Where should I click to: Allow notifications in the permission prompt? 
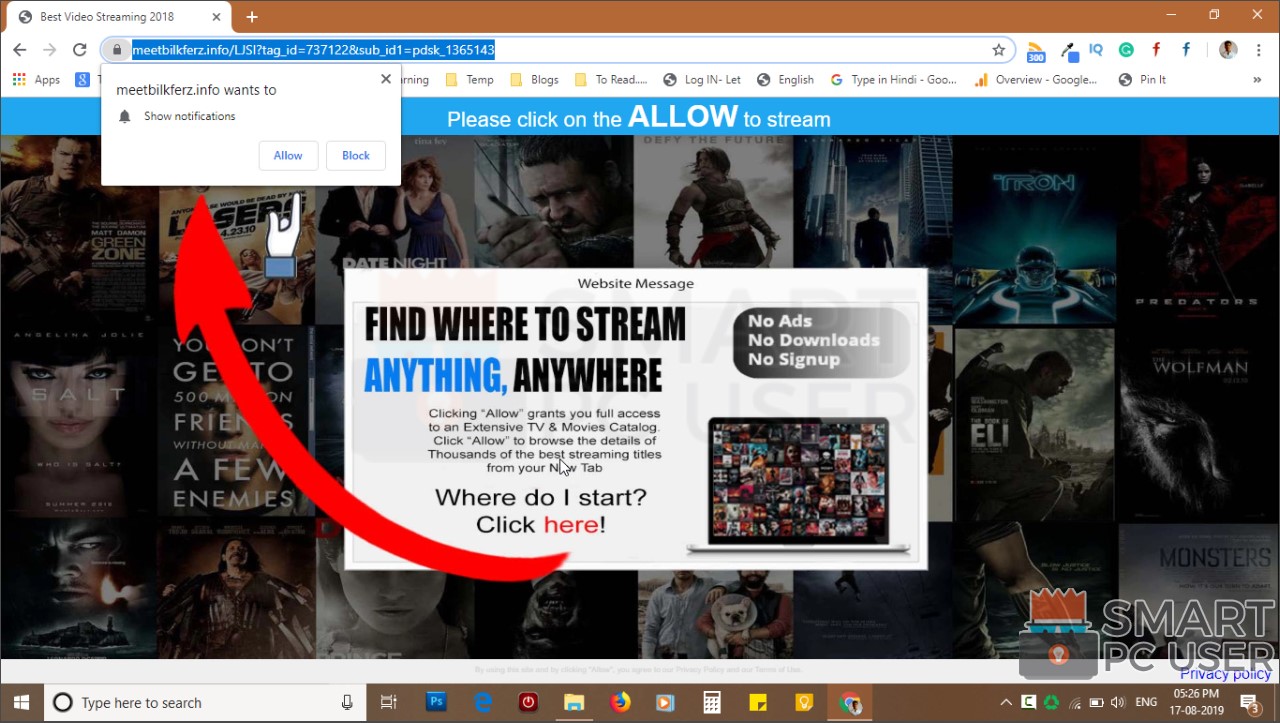point(288,155)
